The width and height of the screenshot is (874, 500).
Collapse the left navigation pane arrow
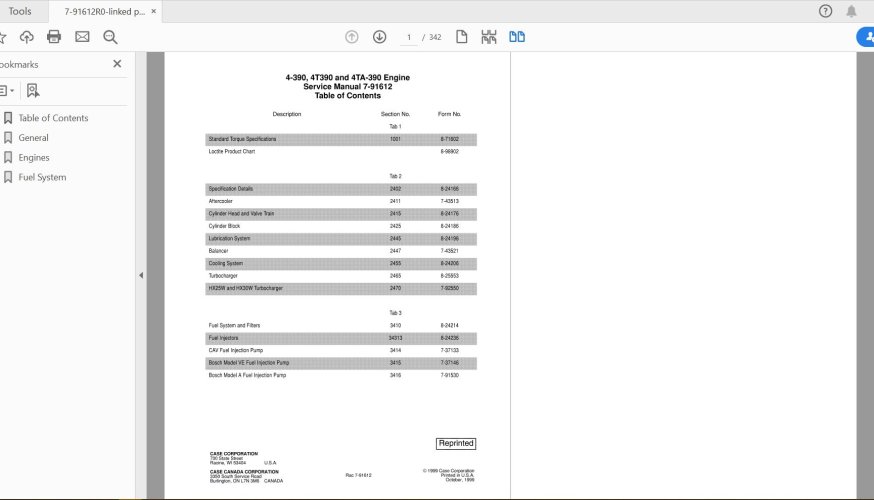click(x=140, y=275)
